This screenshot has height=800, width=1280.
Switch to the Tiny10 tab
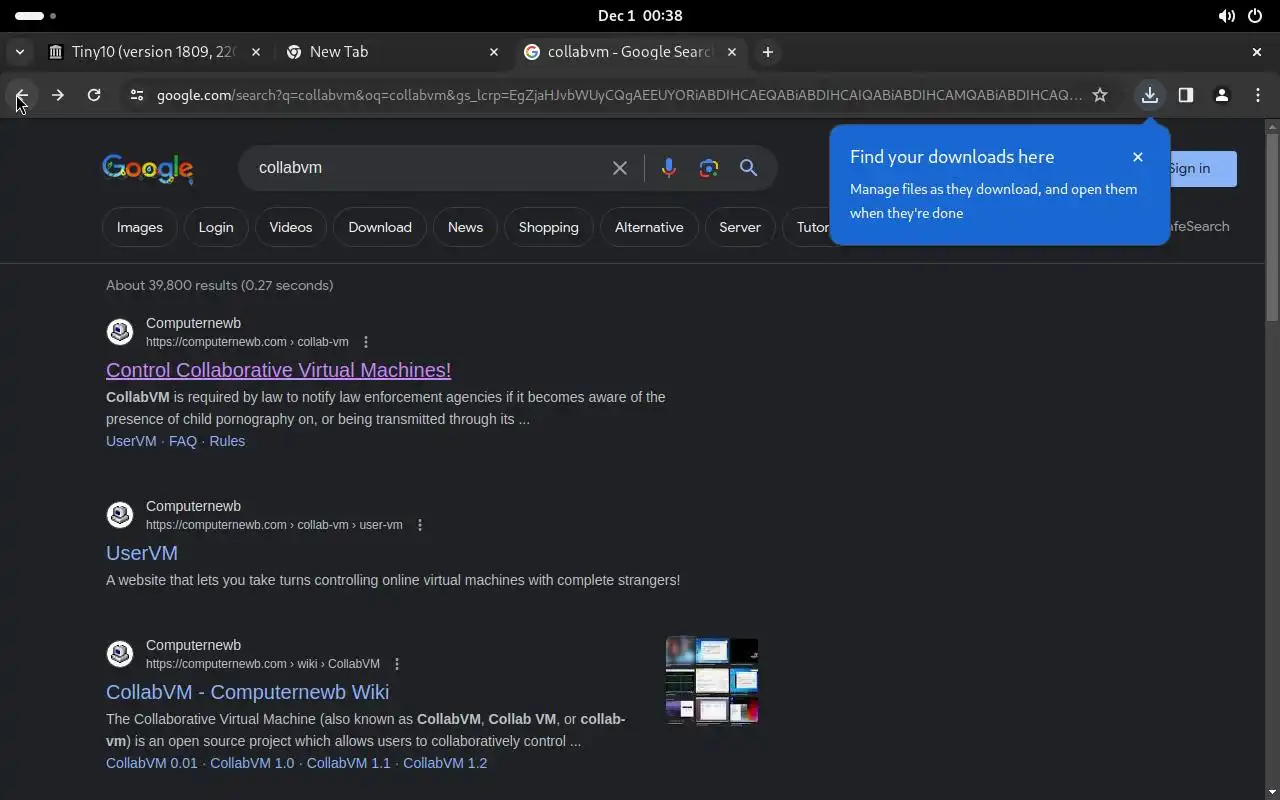(x=152, y=52)
